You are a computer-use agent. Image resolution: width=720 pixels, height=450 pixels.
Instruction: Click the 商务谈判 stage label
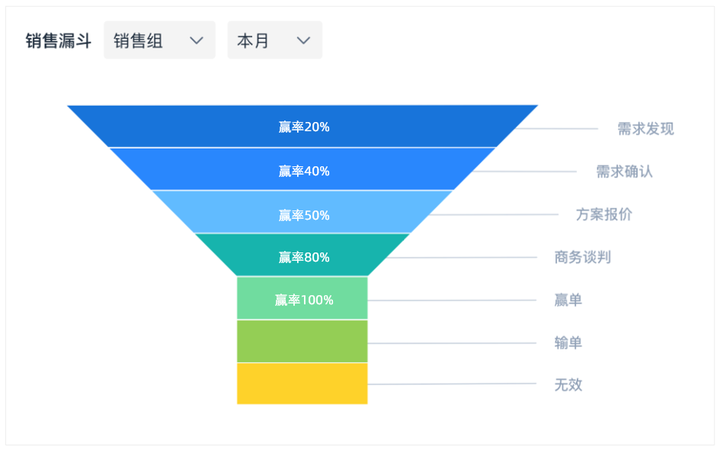[x=583, y=257]
